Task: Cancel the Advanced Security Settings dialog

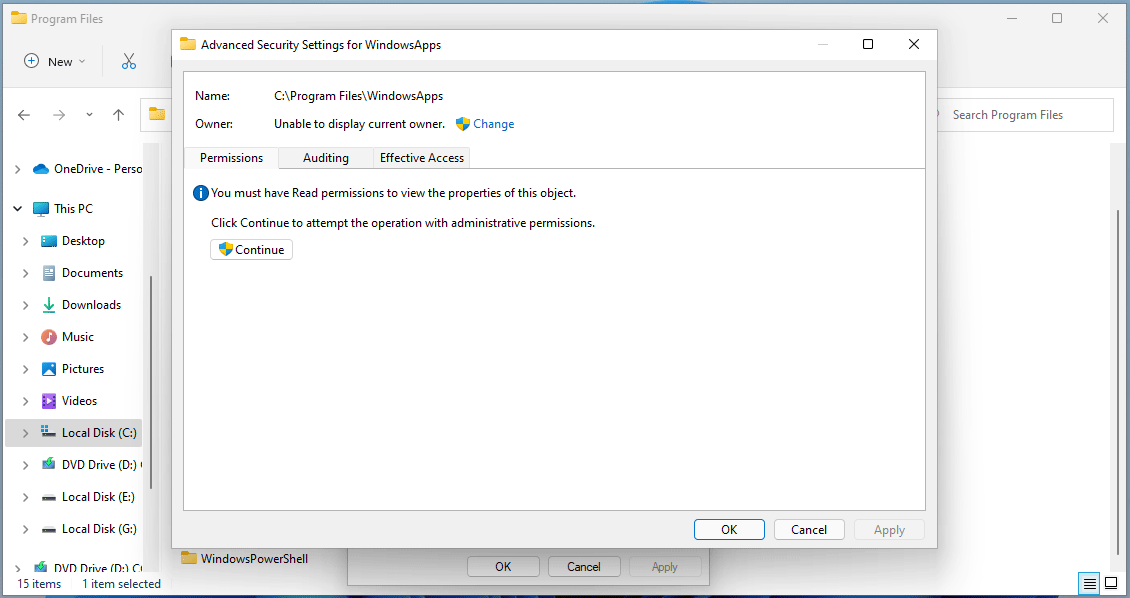Action: [x=809, y=530]
